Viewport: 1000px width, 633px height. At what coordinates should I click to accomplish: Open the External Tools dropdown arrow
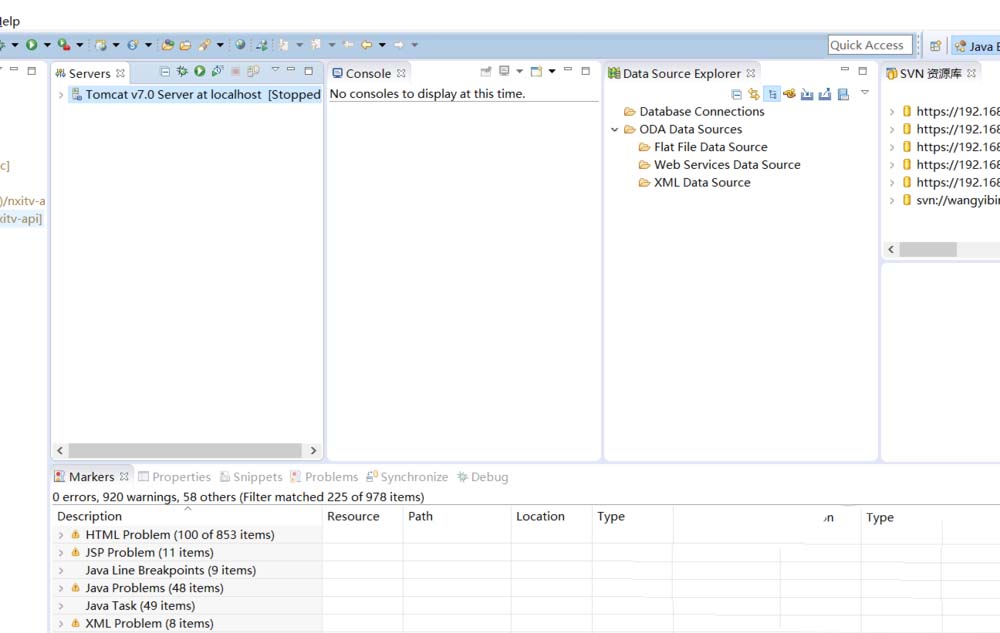(80, 45)
